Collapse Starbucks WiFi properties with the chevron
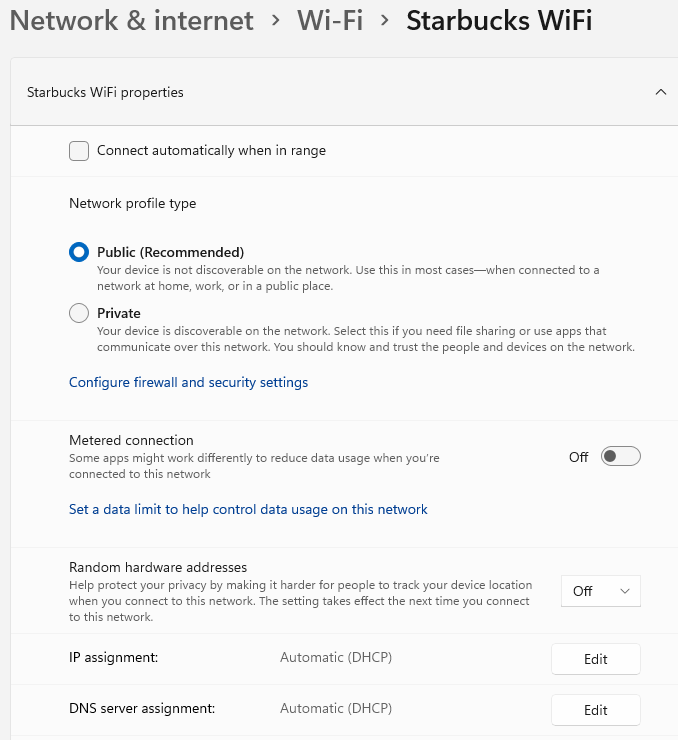 (660, 92)
